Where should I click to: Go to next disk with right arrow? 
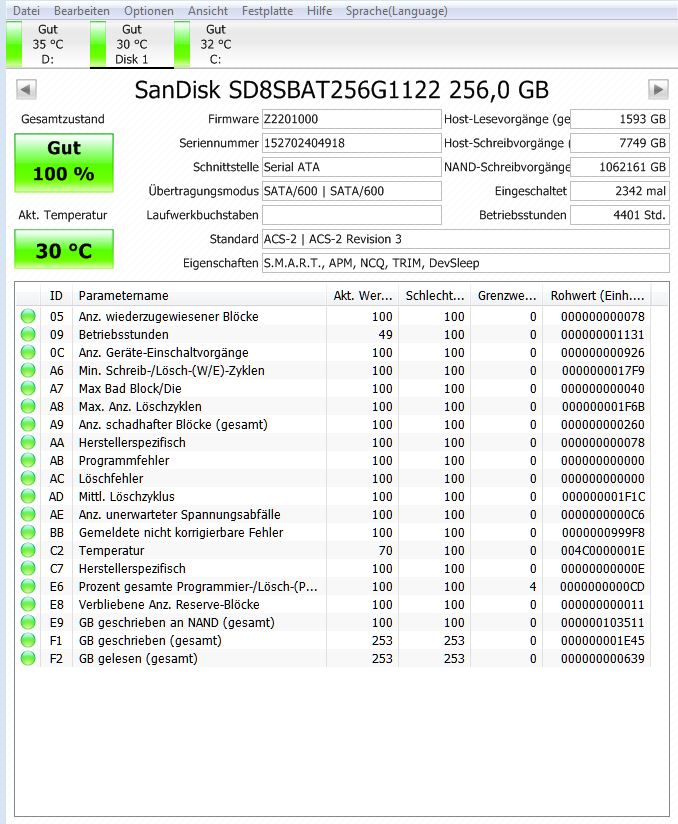(658, 89)
